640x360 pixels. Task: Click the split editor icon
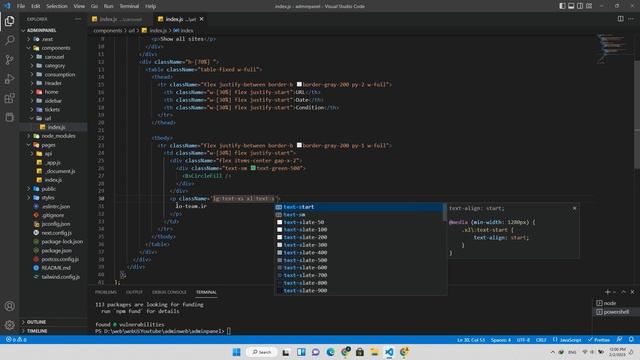point(620,19)
